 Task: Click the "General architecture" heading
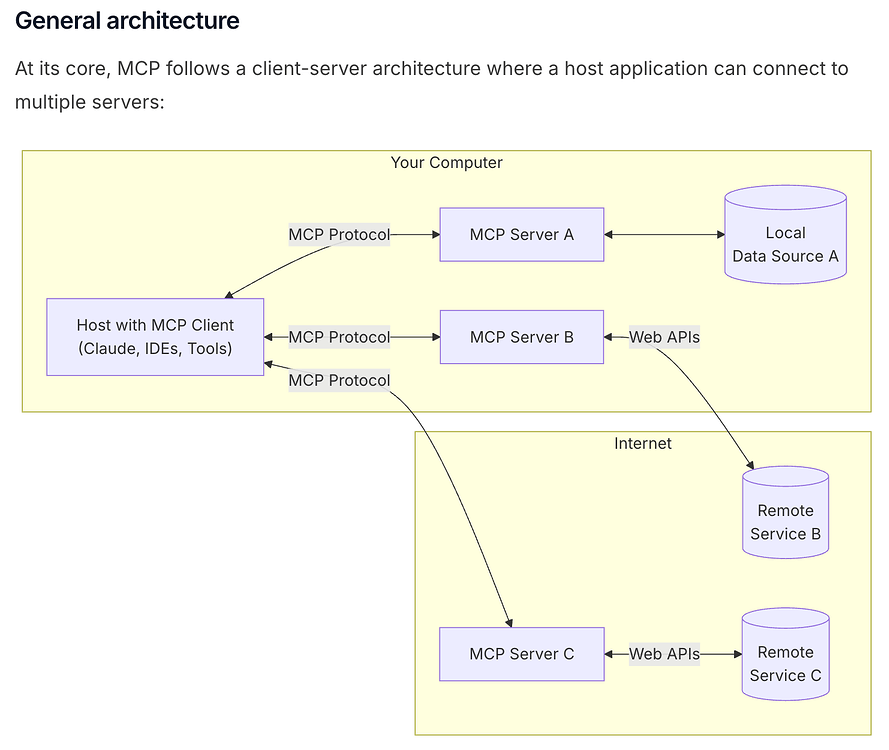coord(127,20)
